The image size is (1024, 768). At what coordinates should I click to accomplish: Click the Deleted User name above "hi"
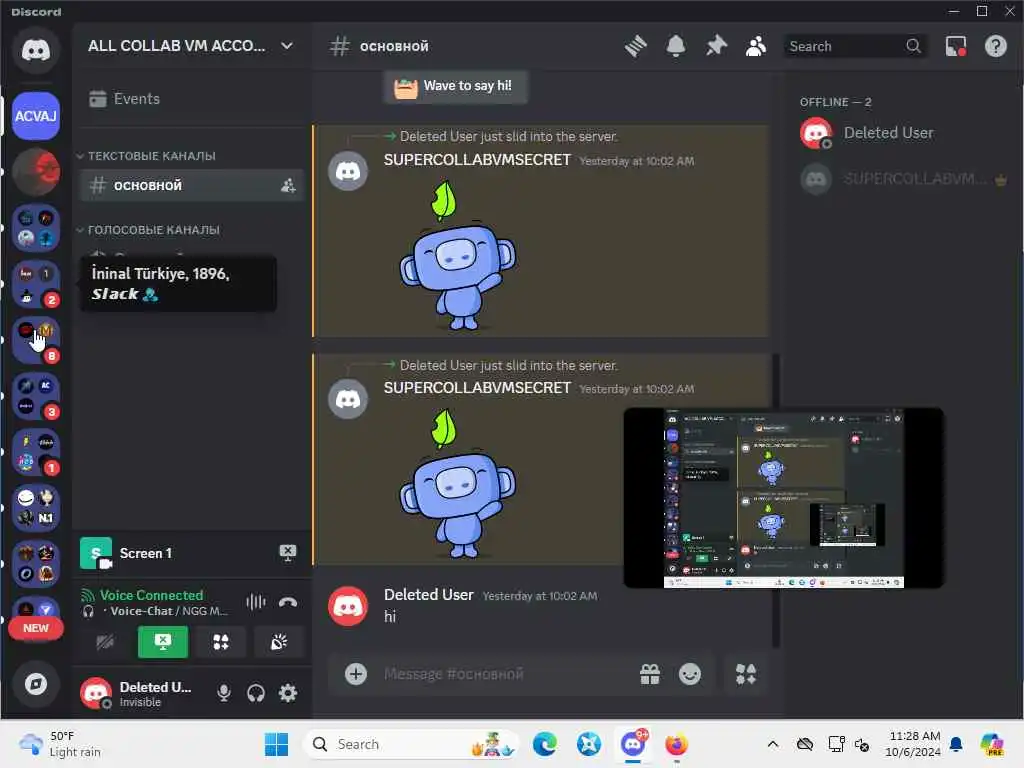[x=428, y=595]
